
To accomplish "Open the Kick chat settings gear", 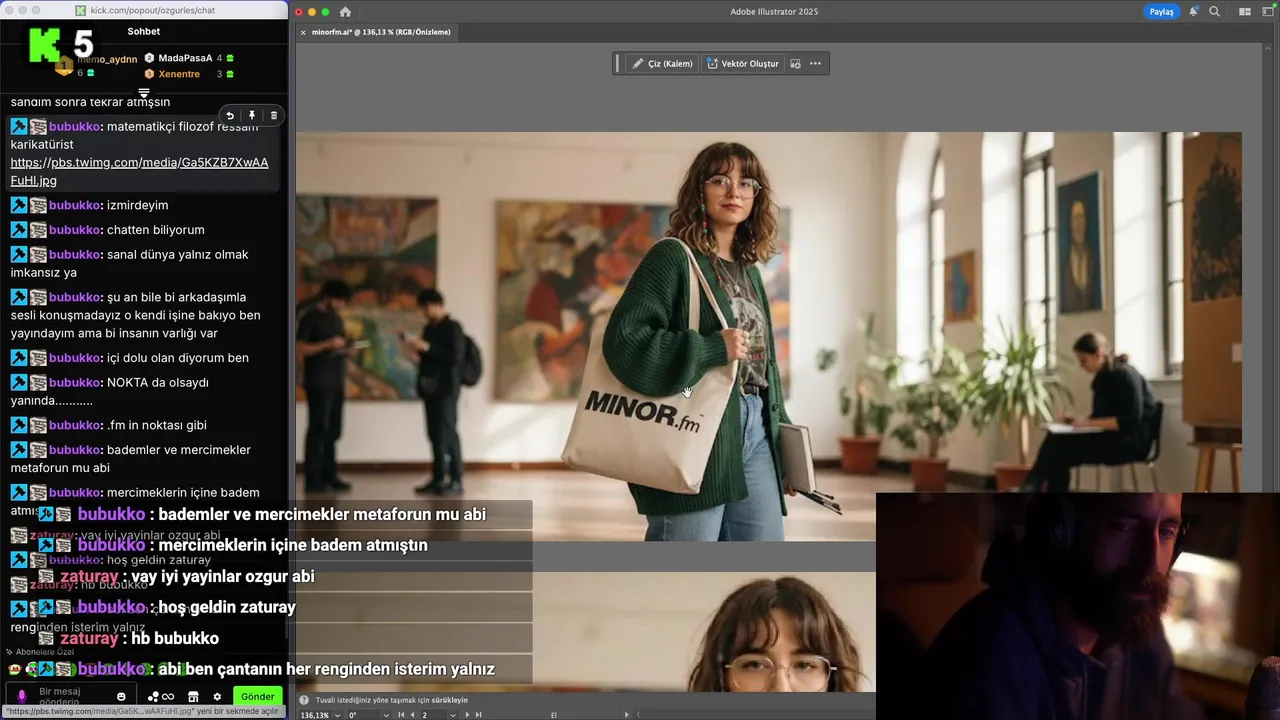I will tap(217, 697).
